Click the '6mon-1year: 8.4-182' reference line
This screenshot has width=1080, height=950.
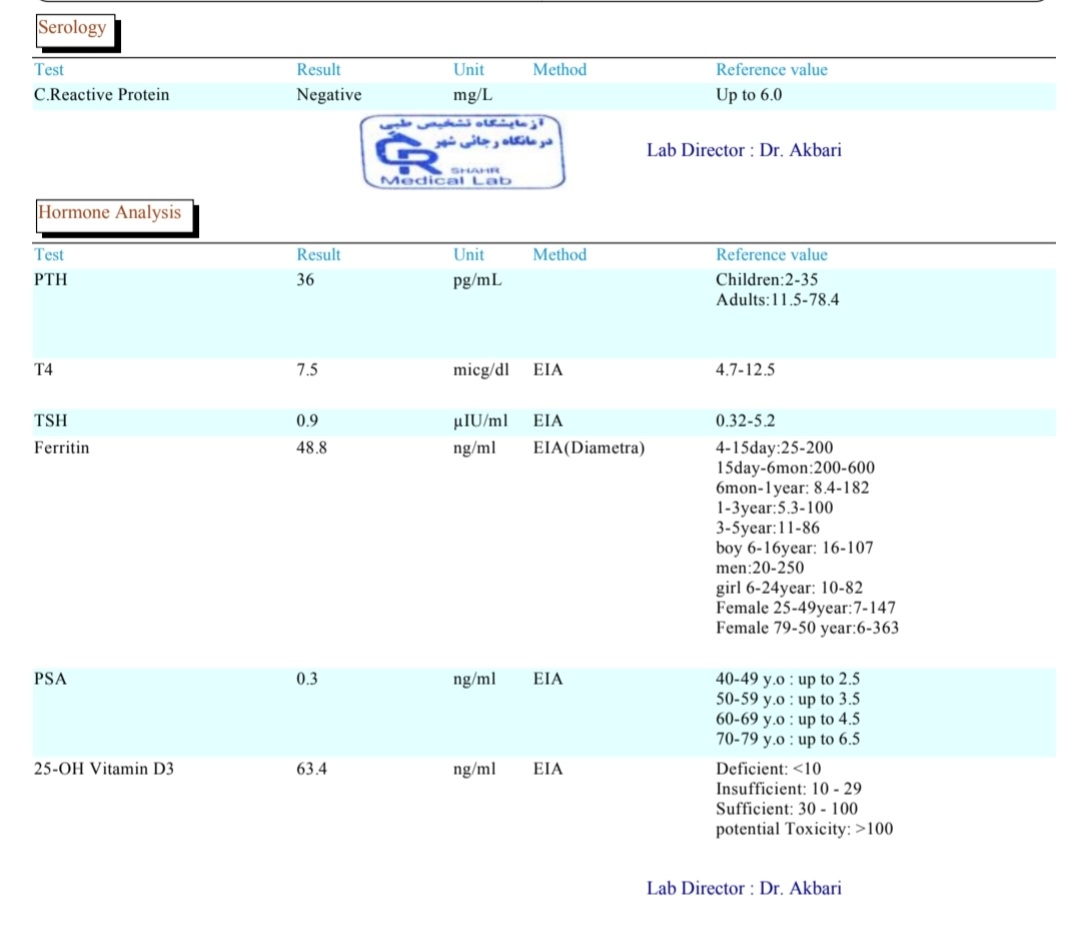pos(792,488)
